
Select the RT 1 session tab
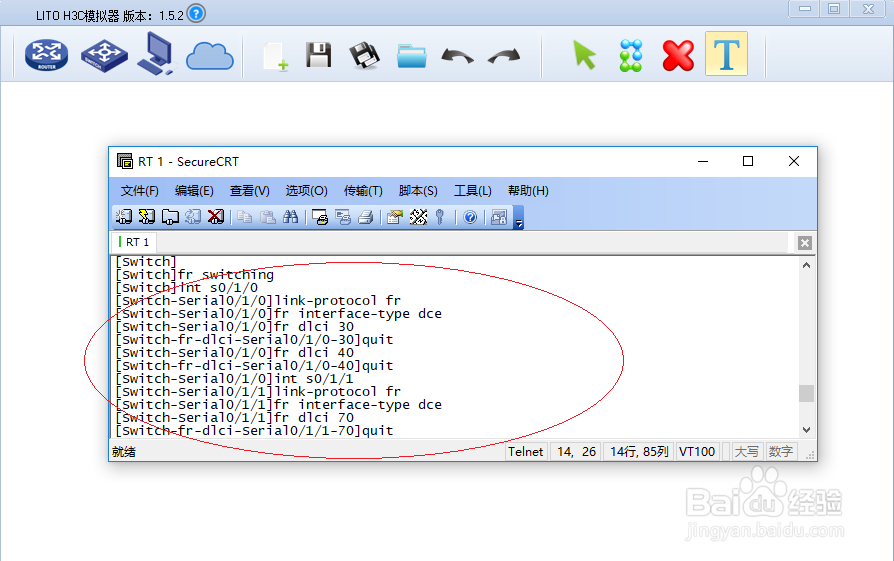[x=135, y=242]
